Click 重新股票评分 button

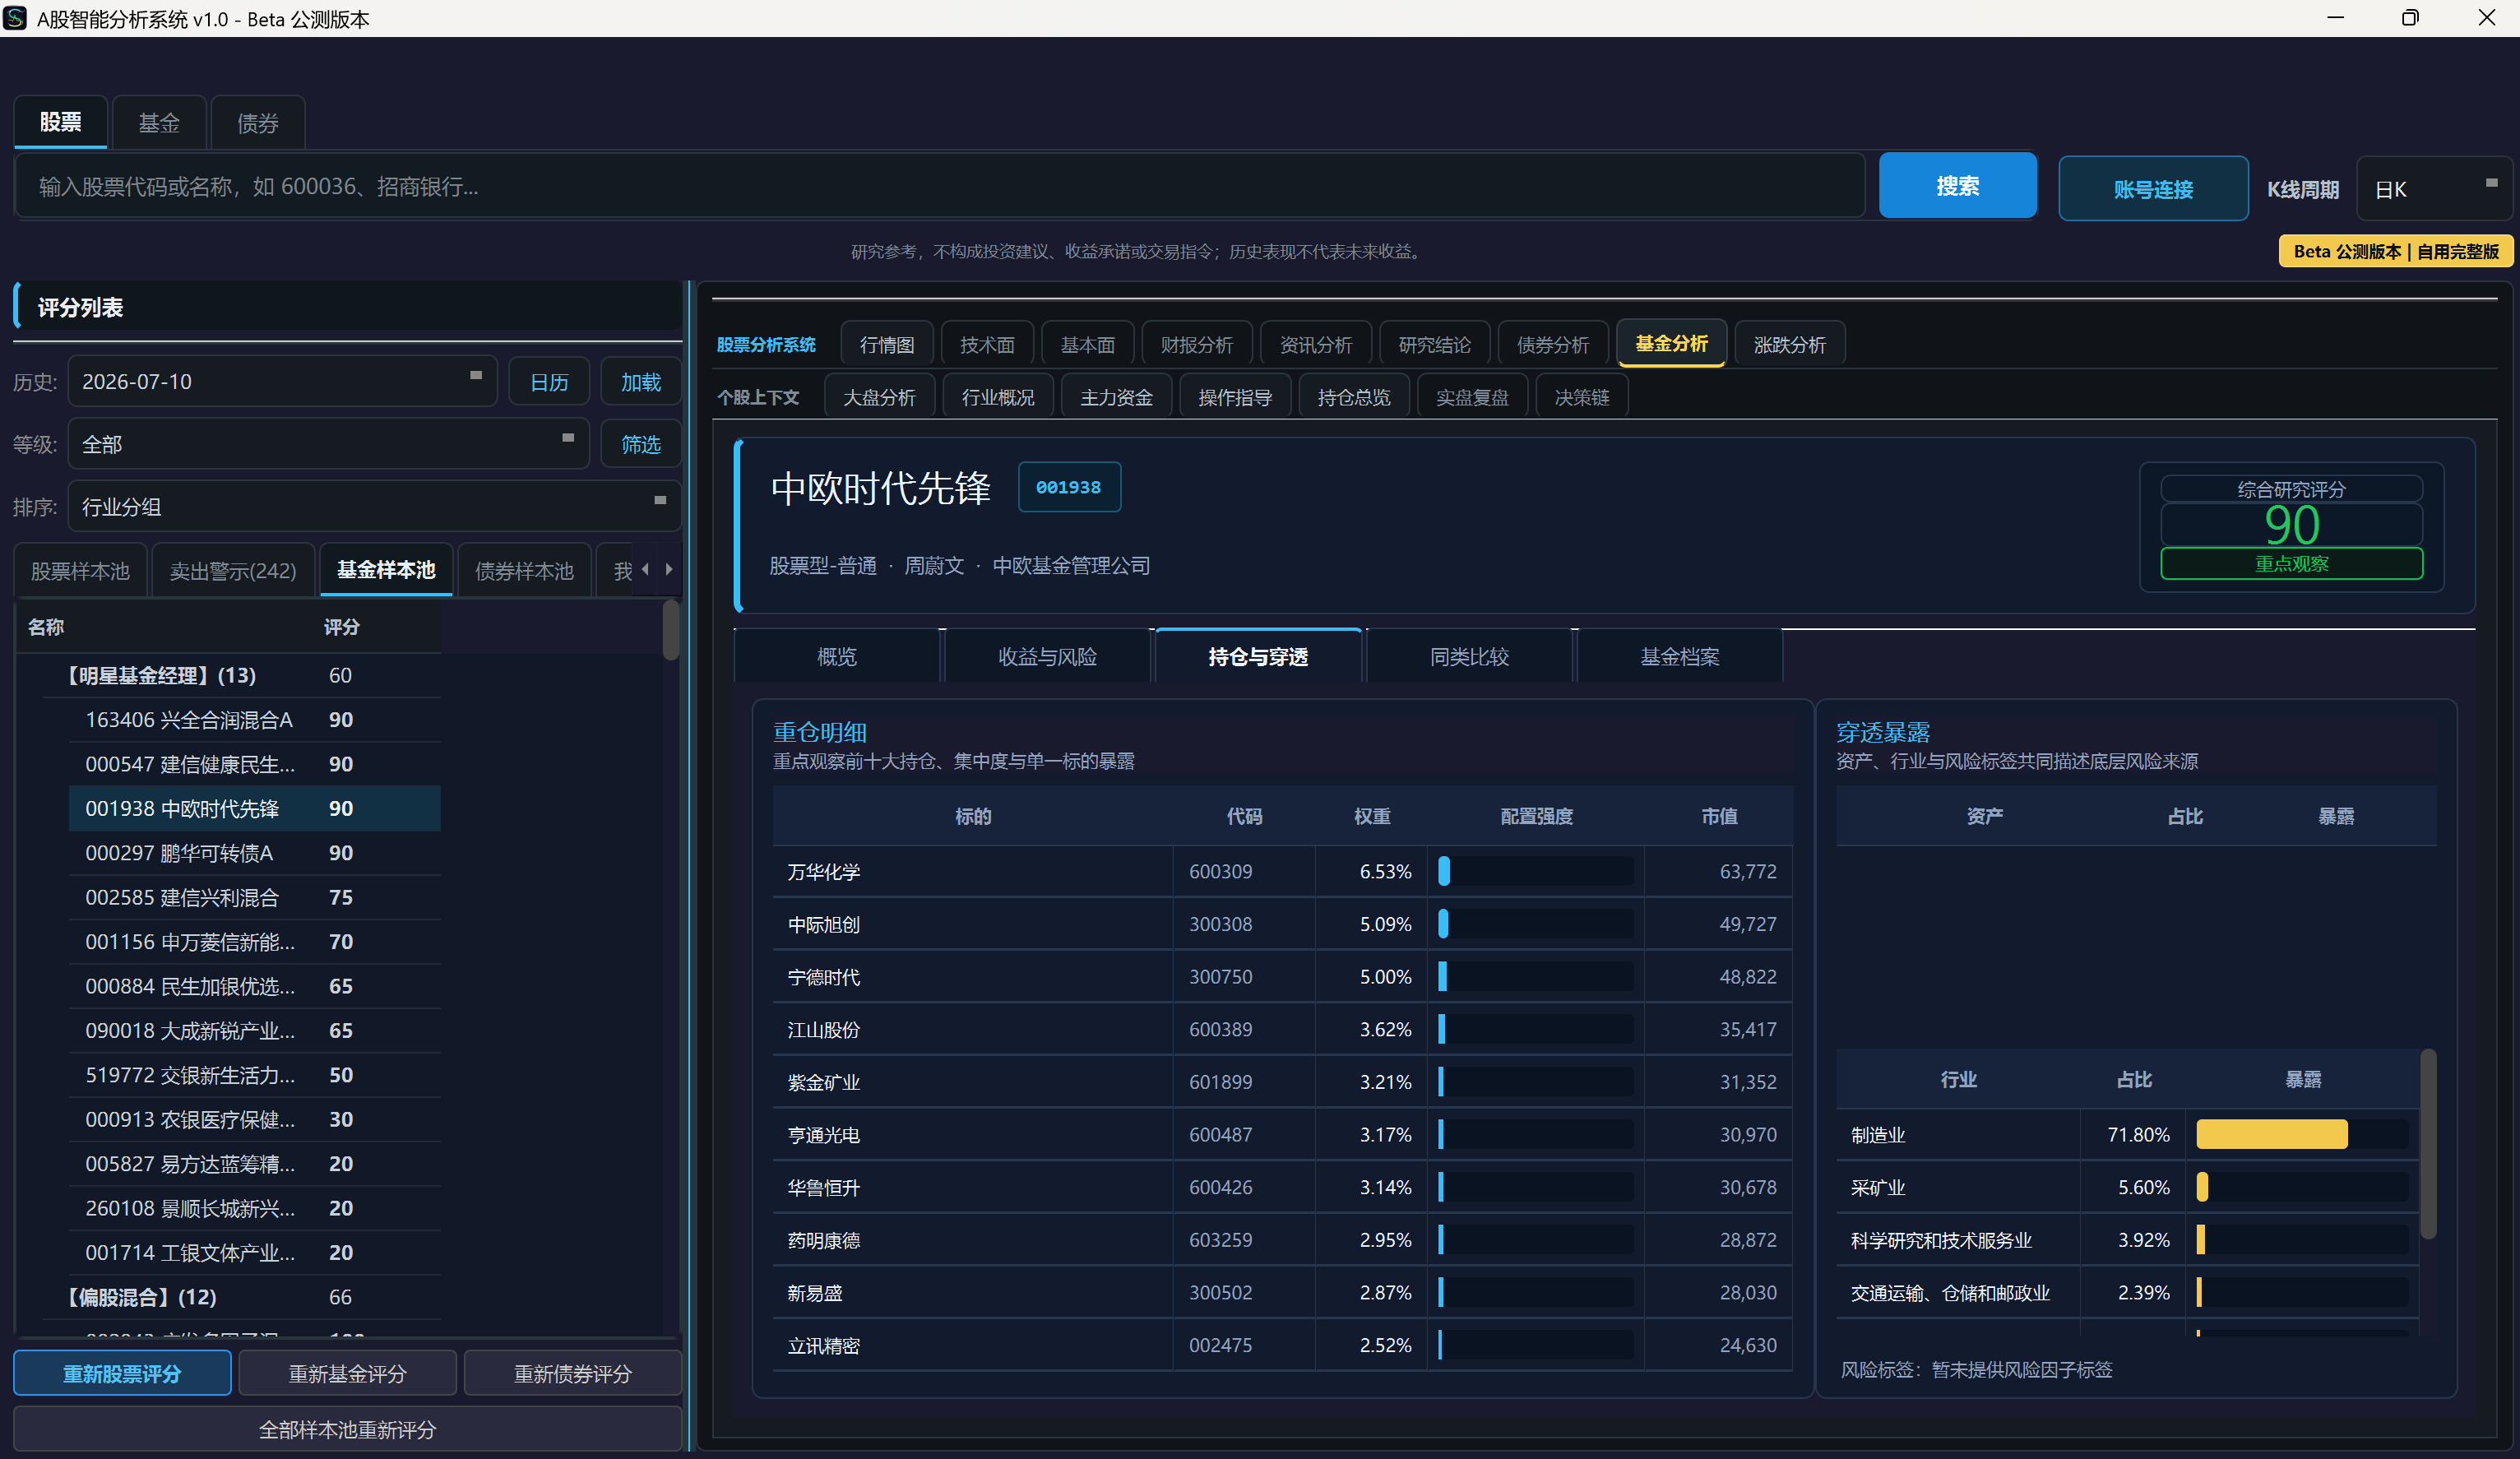click(122, 1373)
